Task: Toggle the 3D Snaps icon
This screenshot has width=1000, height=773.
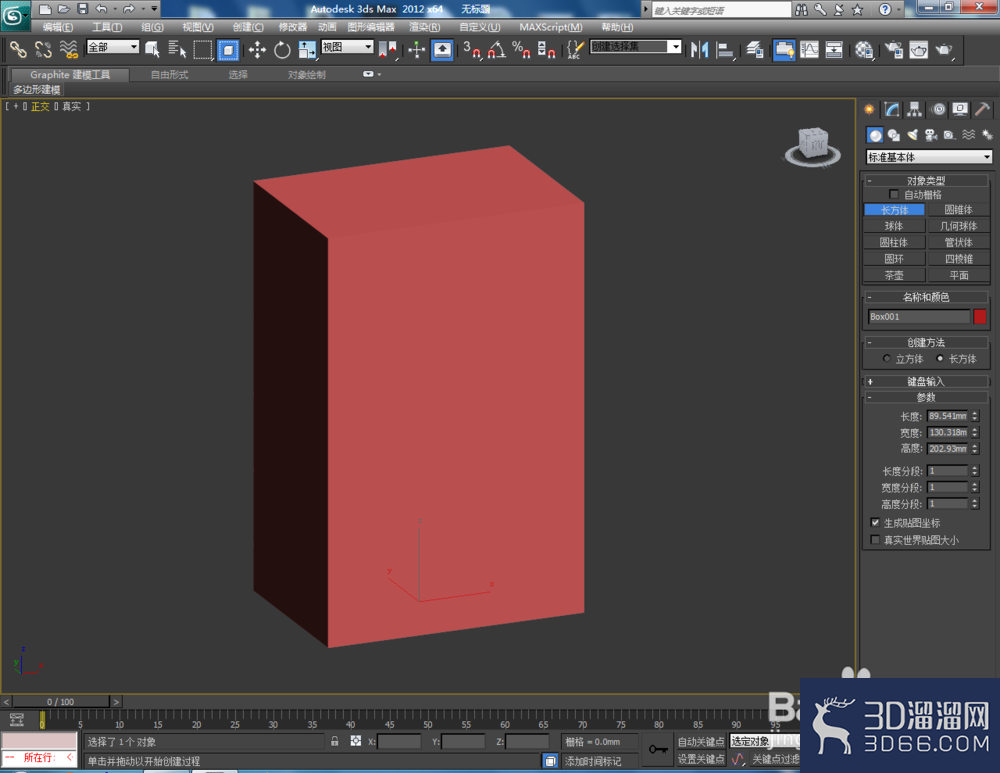Action: [x=471, y=50]
